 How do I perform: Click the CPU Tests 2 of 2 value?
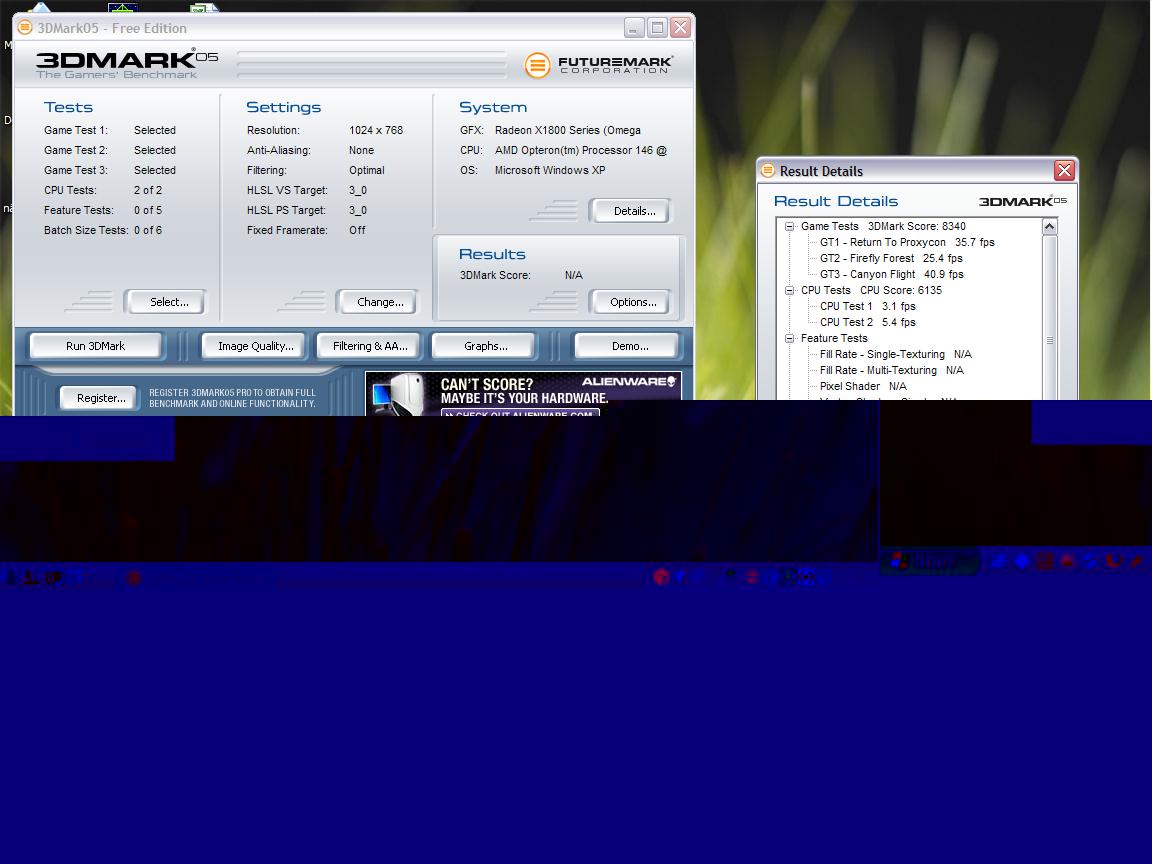pyautogui.click(x=148, y=190)
